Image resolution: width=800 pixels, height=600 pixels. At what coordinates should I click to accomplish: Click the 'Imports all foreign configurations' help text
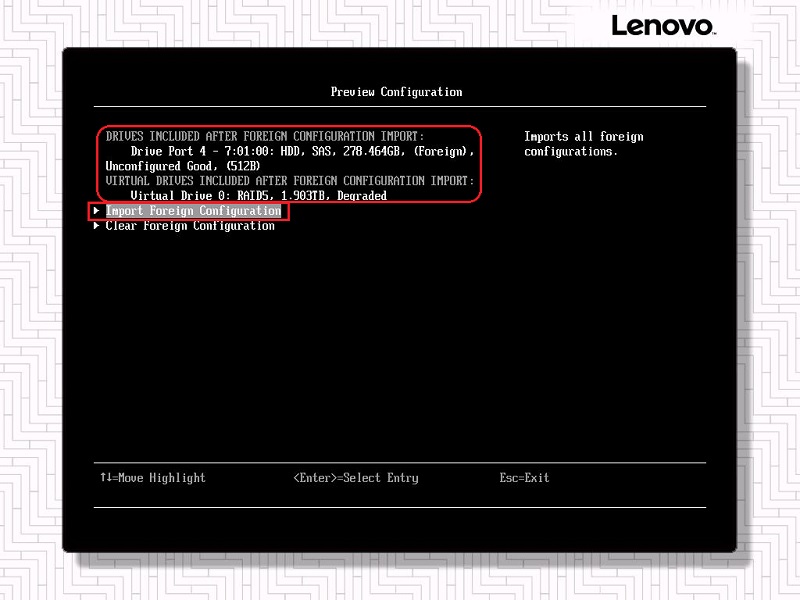[x=583, y=144]
